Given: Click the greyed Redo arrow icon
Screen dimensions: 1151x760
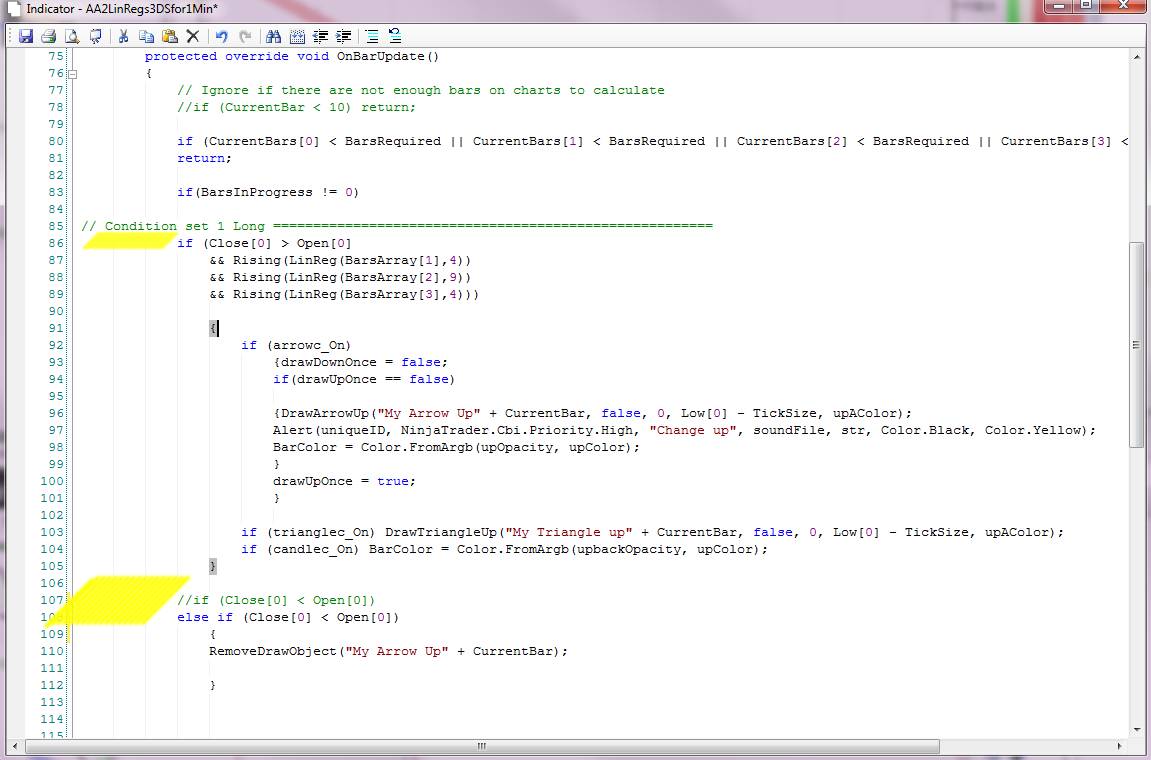Looking at the screenshot, I should tap(245, 36).
